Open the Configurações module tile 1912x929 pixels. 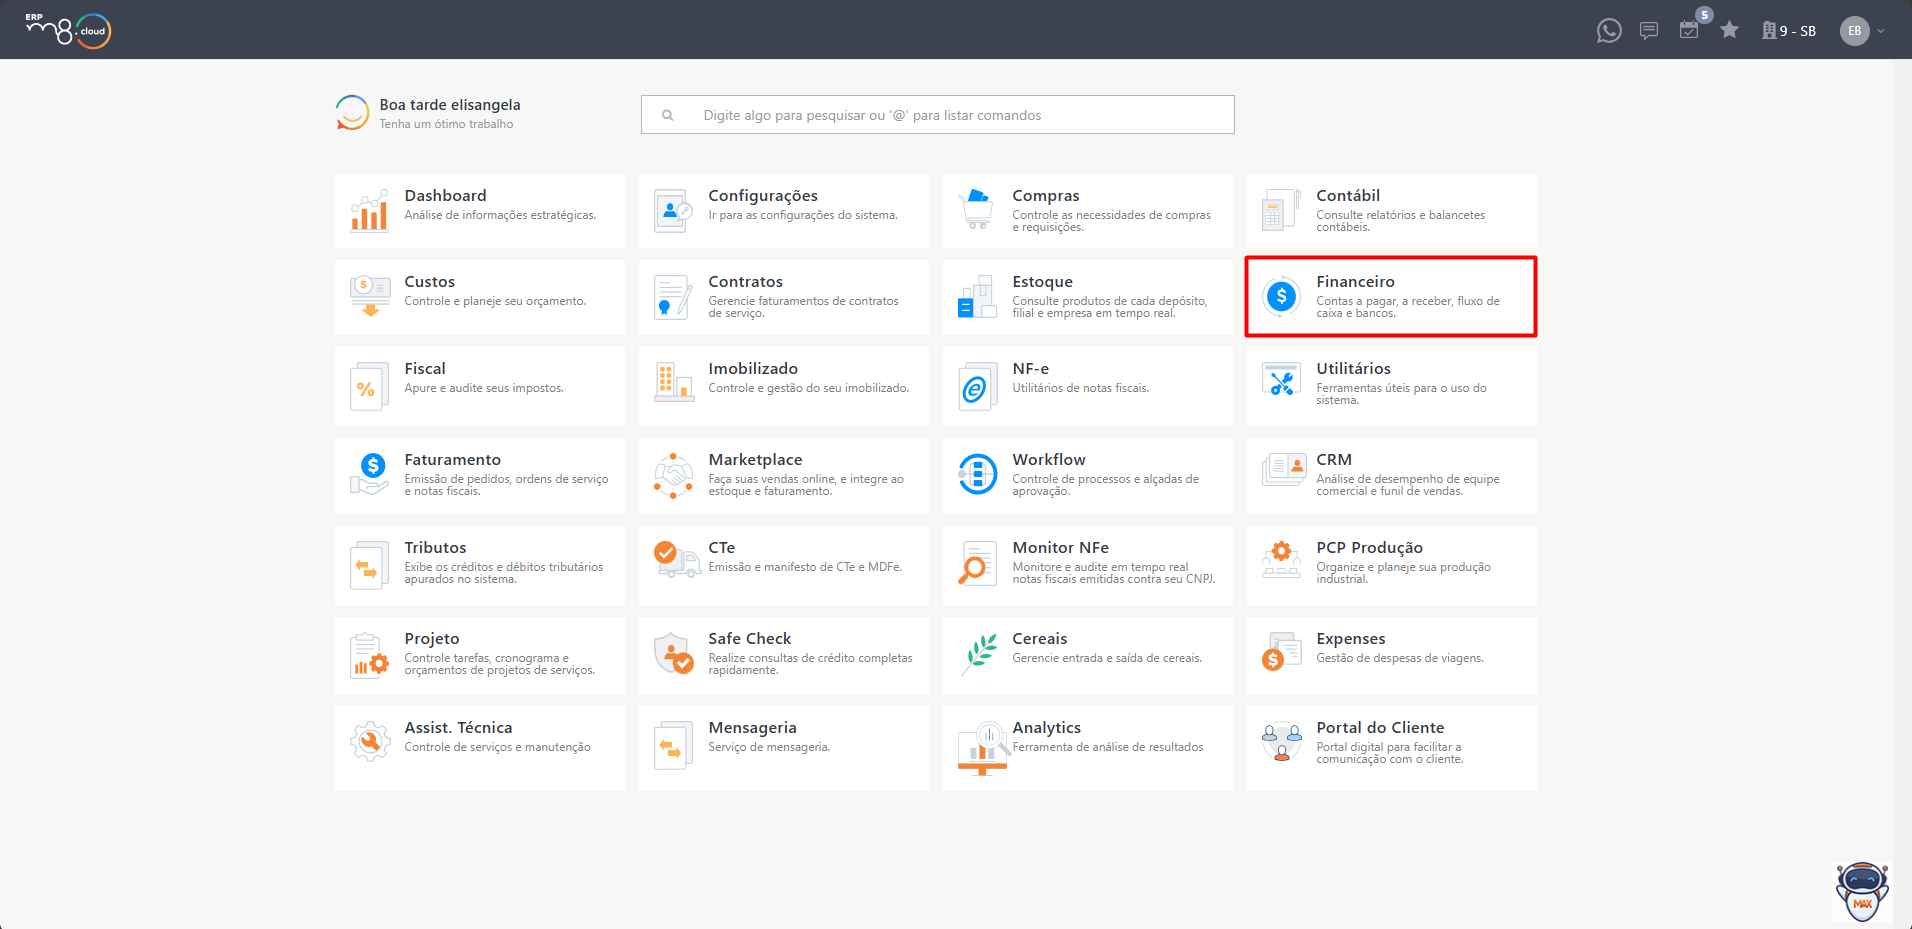(x=783, y=211)
